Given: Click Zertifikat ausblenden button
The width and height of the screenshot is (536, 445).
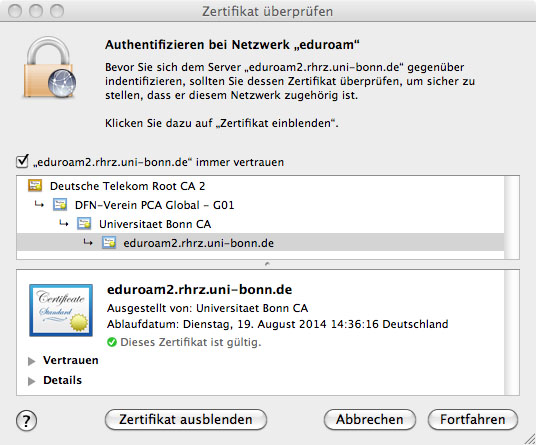Looking at the screenshot, I should [186, 419].
